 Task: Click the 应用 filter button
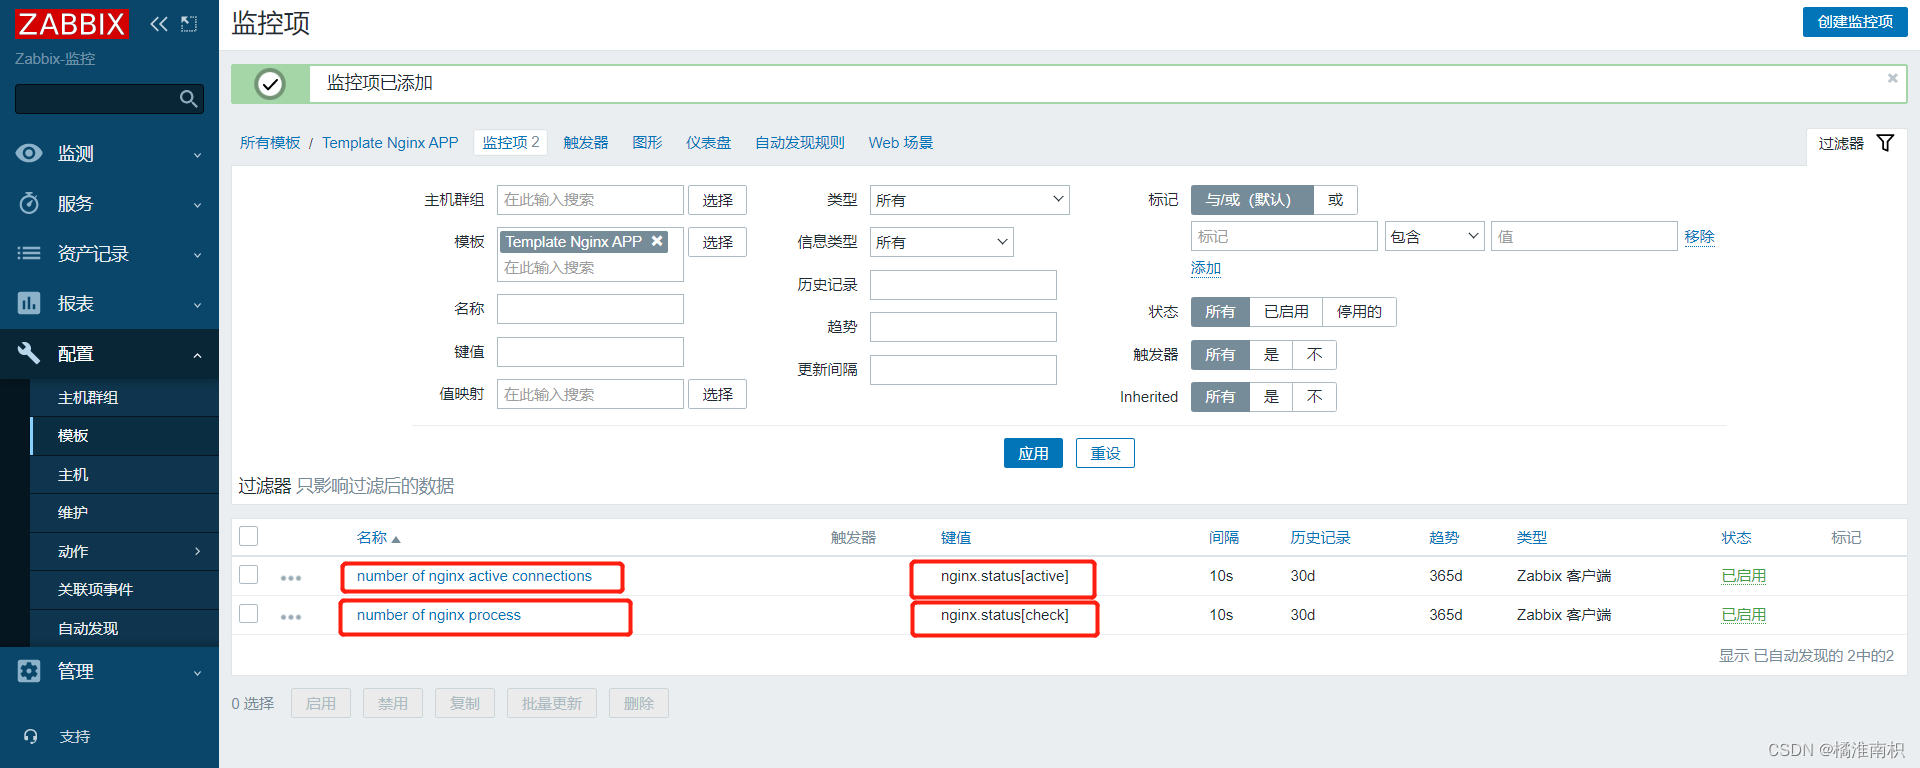1033,453
